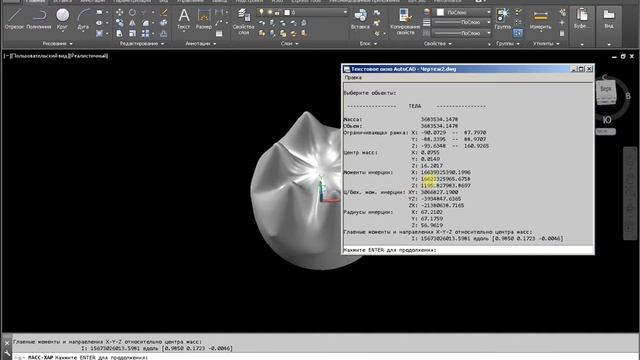Click the [Реалистичный] visual style control
The image size is (640, 360).
89,56
